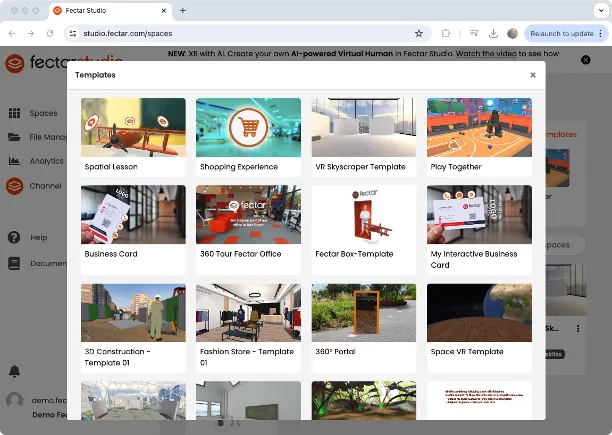Open the Spaces menu item

coord(43,113)
